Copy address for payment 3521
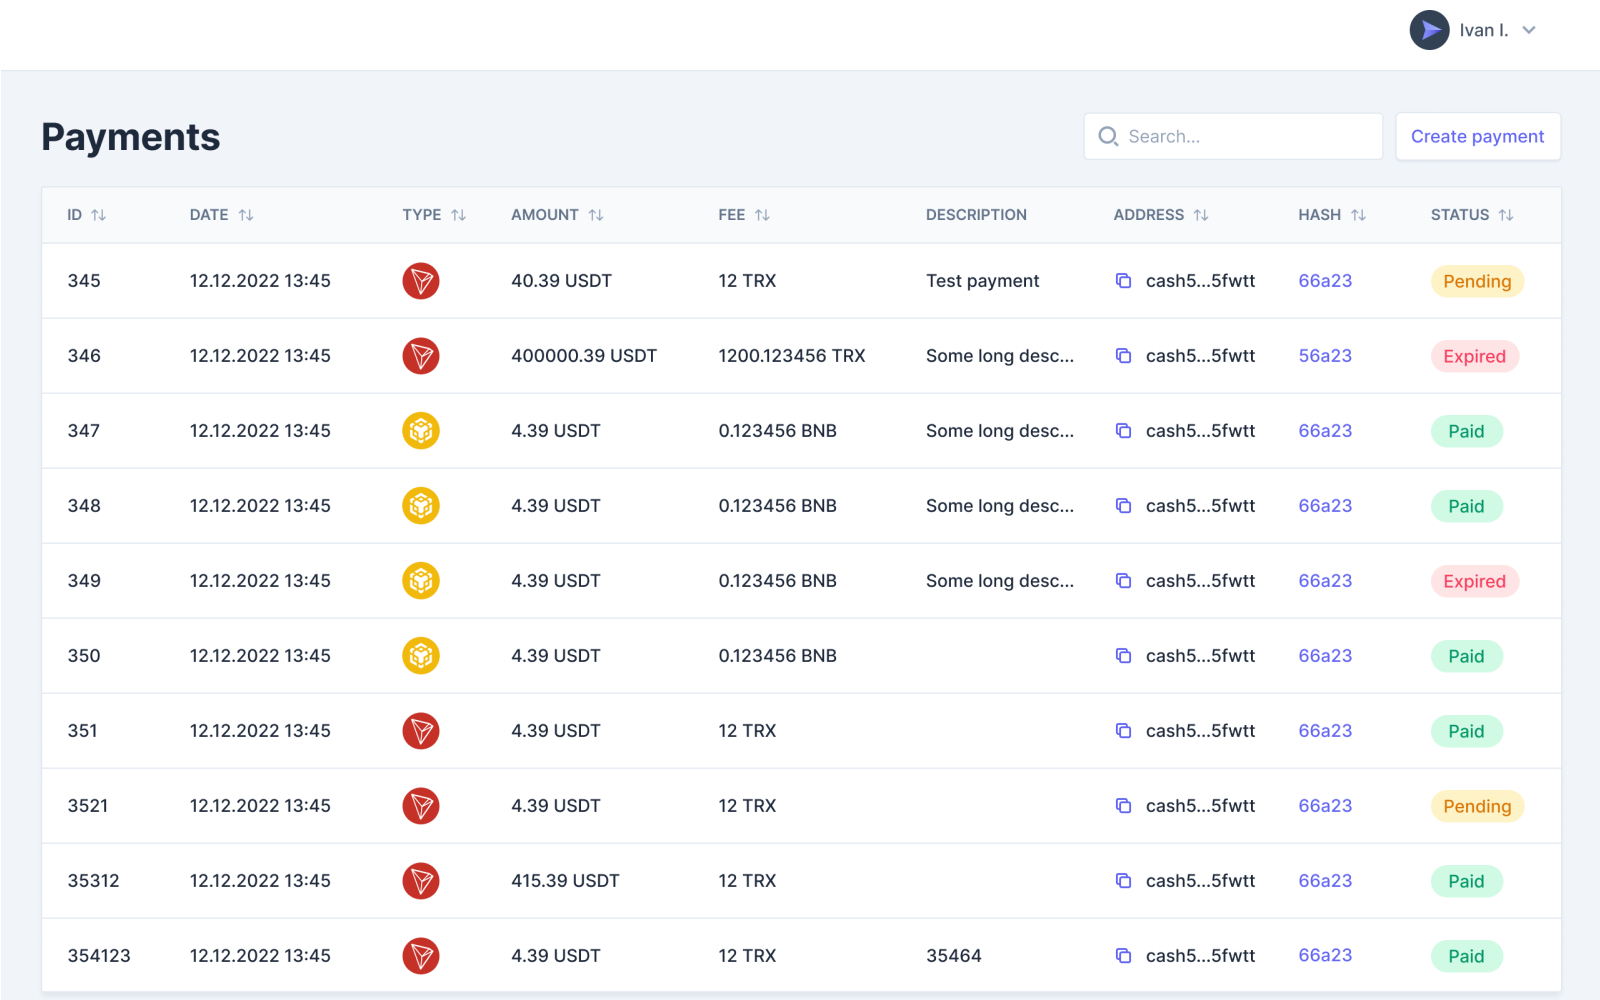This screenshot has height=1000, width=1600. coord(1124,806)
